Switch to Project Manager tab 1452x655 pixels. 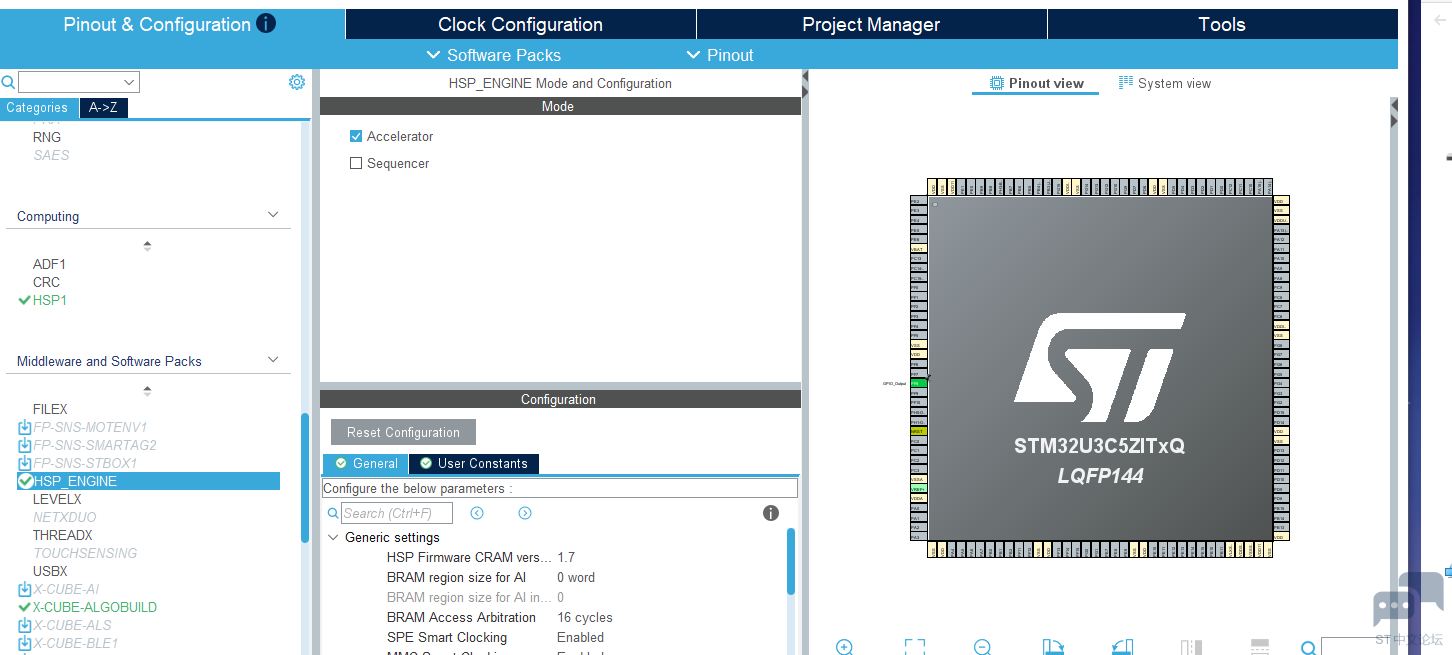point(871,24)
